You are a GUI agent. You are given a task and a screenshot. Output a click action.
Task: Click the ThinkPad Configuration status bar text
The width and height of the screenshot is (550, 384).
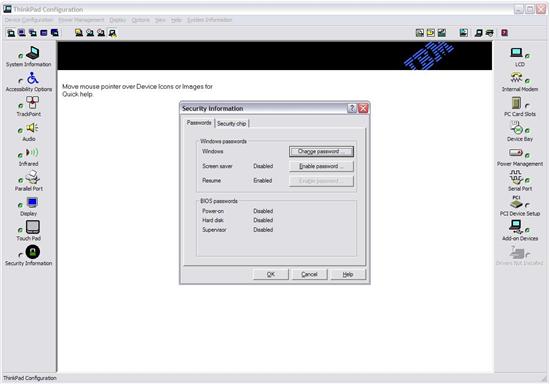click(x=30, y=378)
